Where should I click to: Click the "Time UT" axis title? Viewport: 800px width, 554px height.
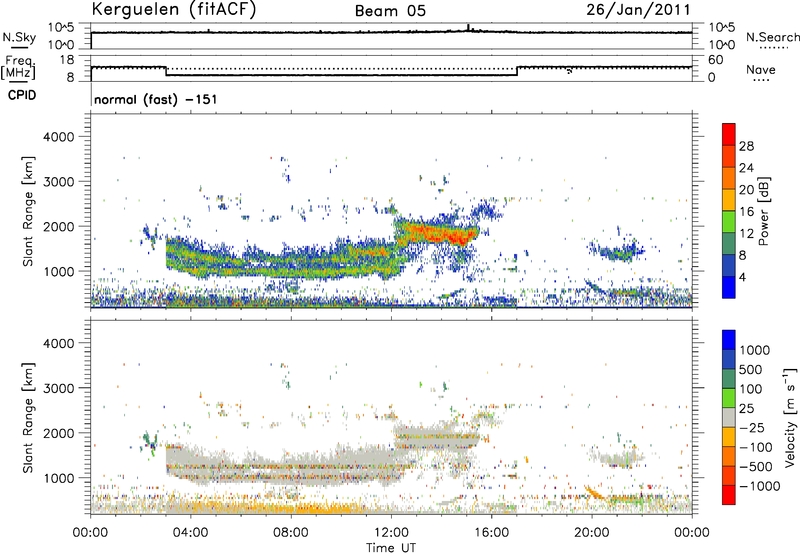coord(391,548)
